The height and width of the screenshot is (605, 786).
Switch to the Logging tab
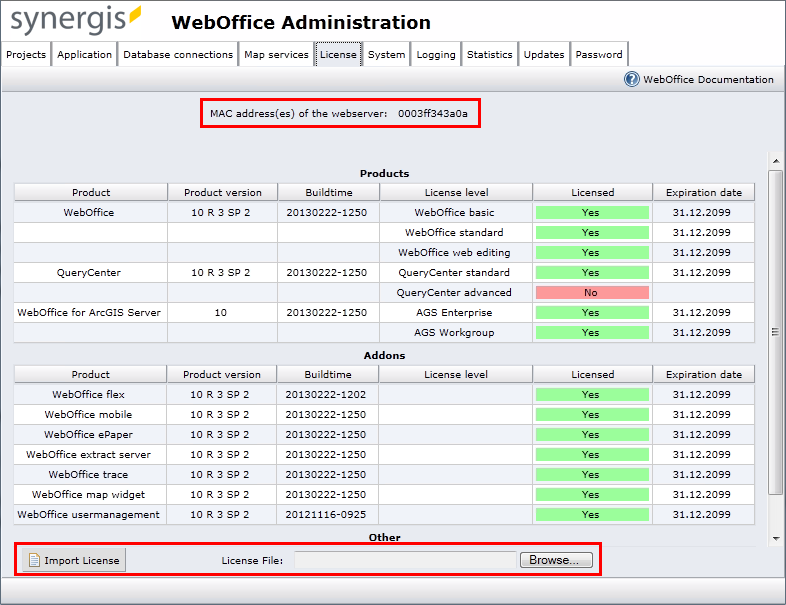click(x=436, y=55)
